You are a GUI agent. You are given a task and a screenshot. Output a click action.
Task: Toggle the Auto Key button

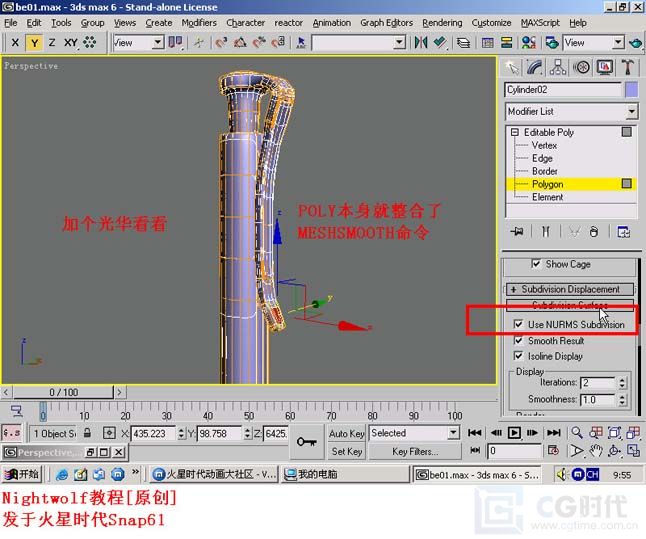coord(346,434)
